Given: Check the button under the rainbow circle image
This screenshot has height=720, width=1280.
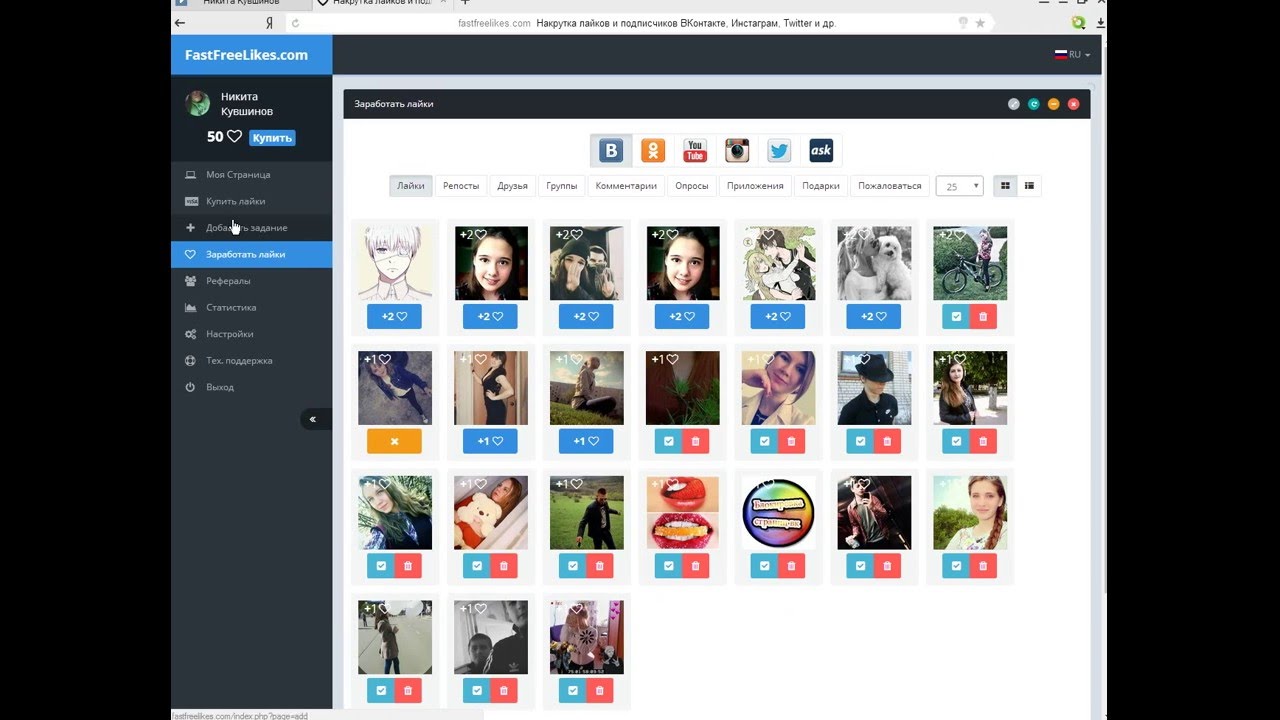Looking at the screenshot, I should tap(764, 566).
